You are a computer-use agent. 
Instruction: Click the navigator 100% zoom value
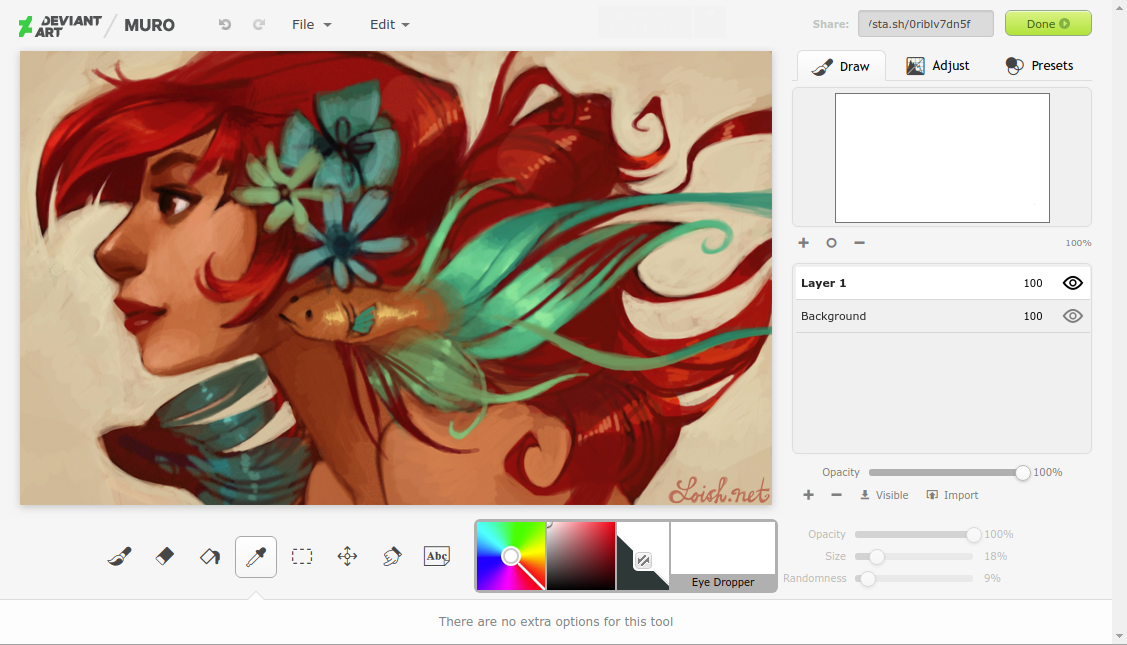click(x=1078, y=243)
